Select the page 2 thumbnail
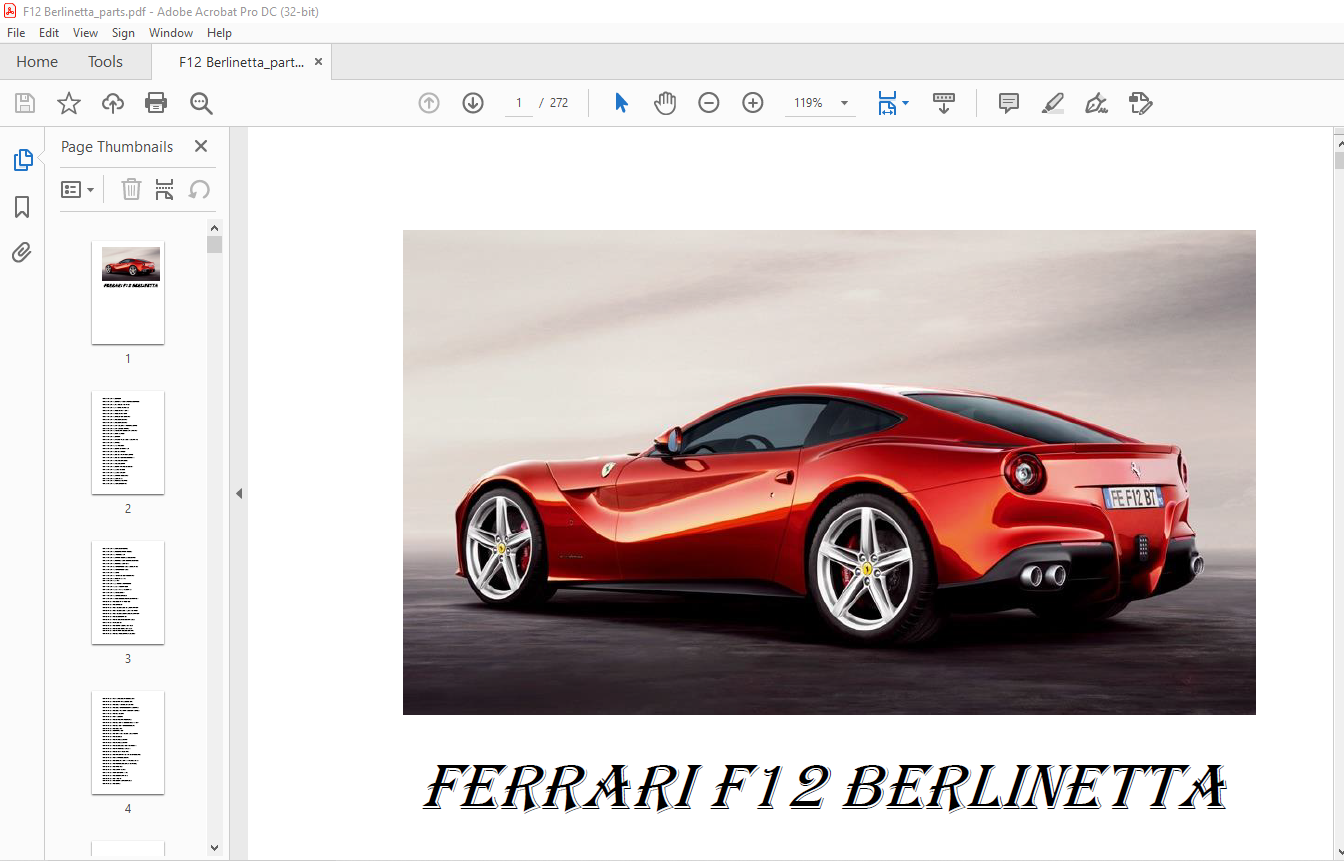Viewport: 1344px width, 861px height. 128,443
